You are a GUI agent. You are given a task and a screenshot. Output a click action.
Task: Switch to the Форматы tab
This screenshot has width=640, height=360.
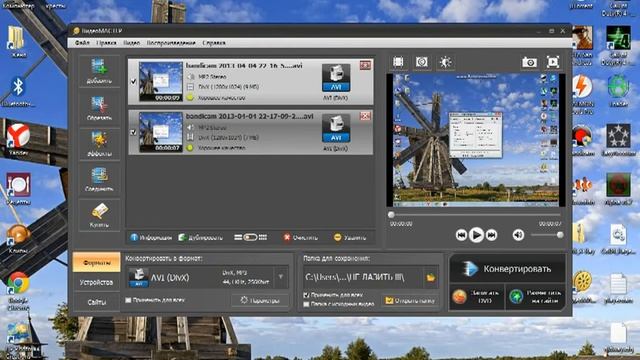(x=97, y=262)
